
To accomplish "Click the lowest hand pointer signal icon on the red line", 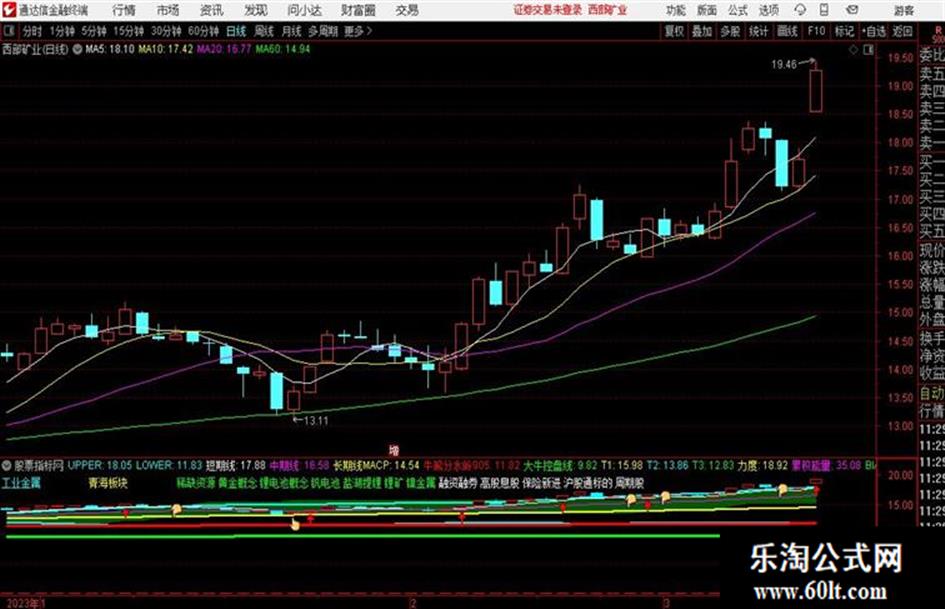I will coord(295,525).
